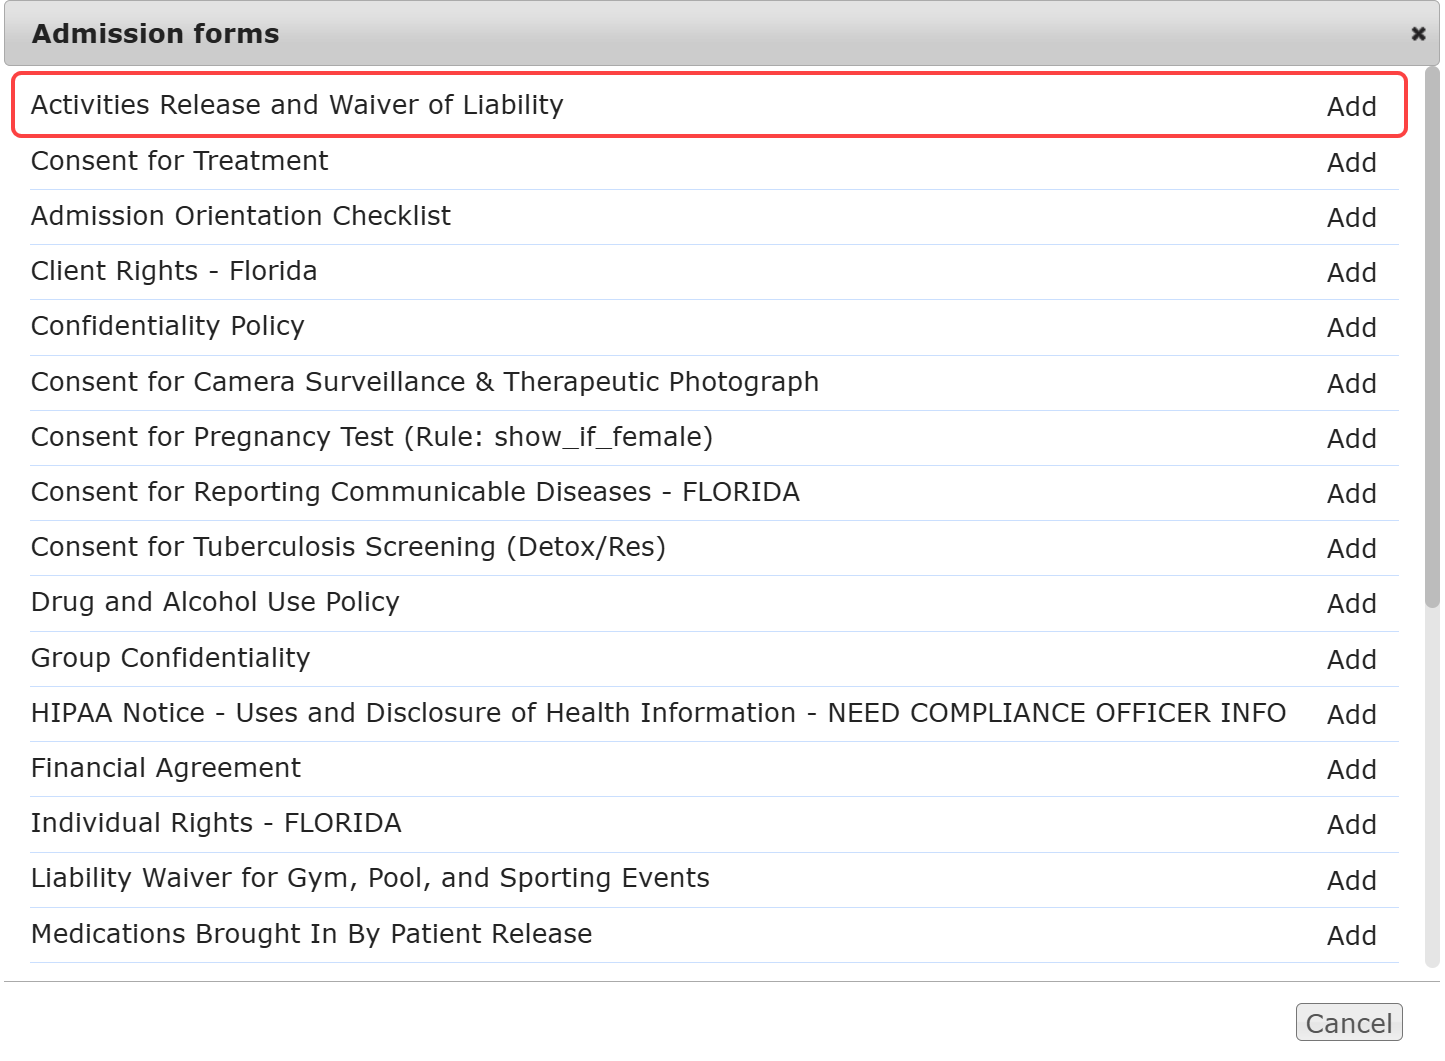Add the Consent for Treatment form
Screen dimensions: 1445x1061
pyautogui.click(x=1351, y=163)
